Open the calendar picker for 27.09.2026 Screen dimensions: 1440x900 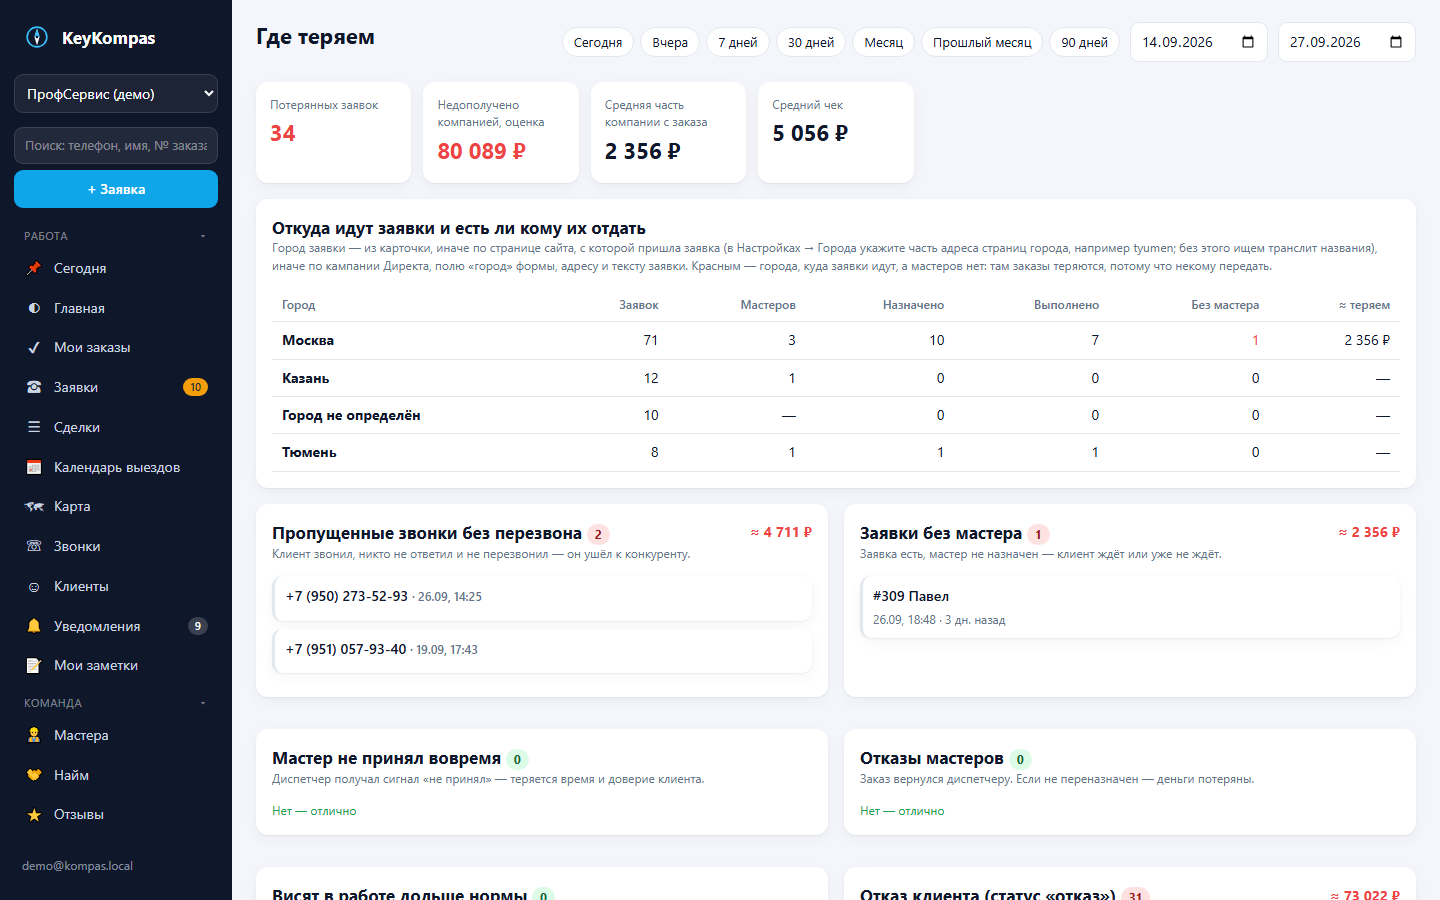pos(1396,42)
